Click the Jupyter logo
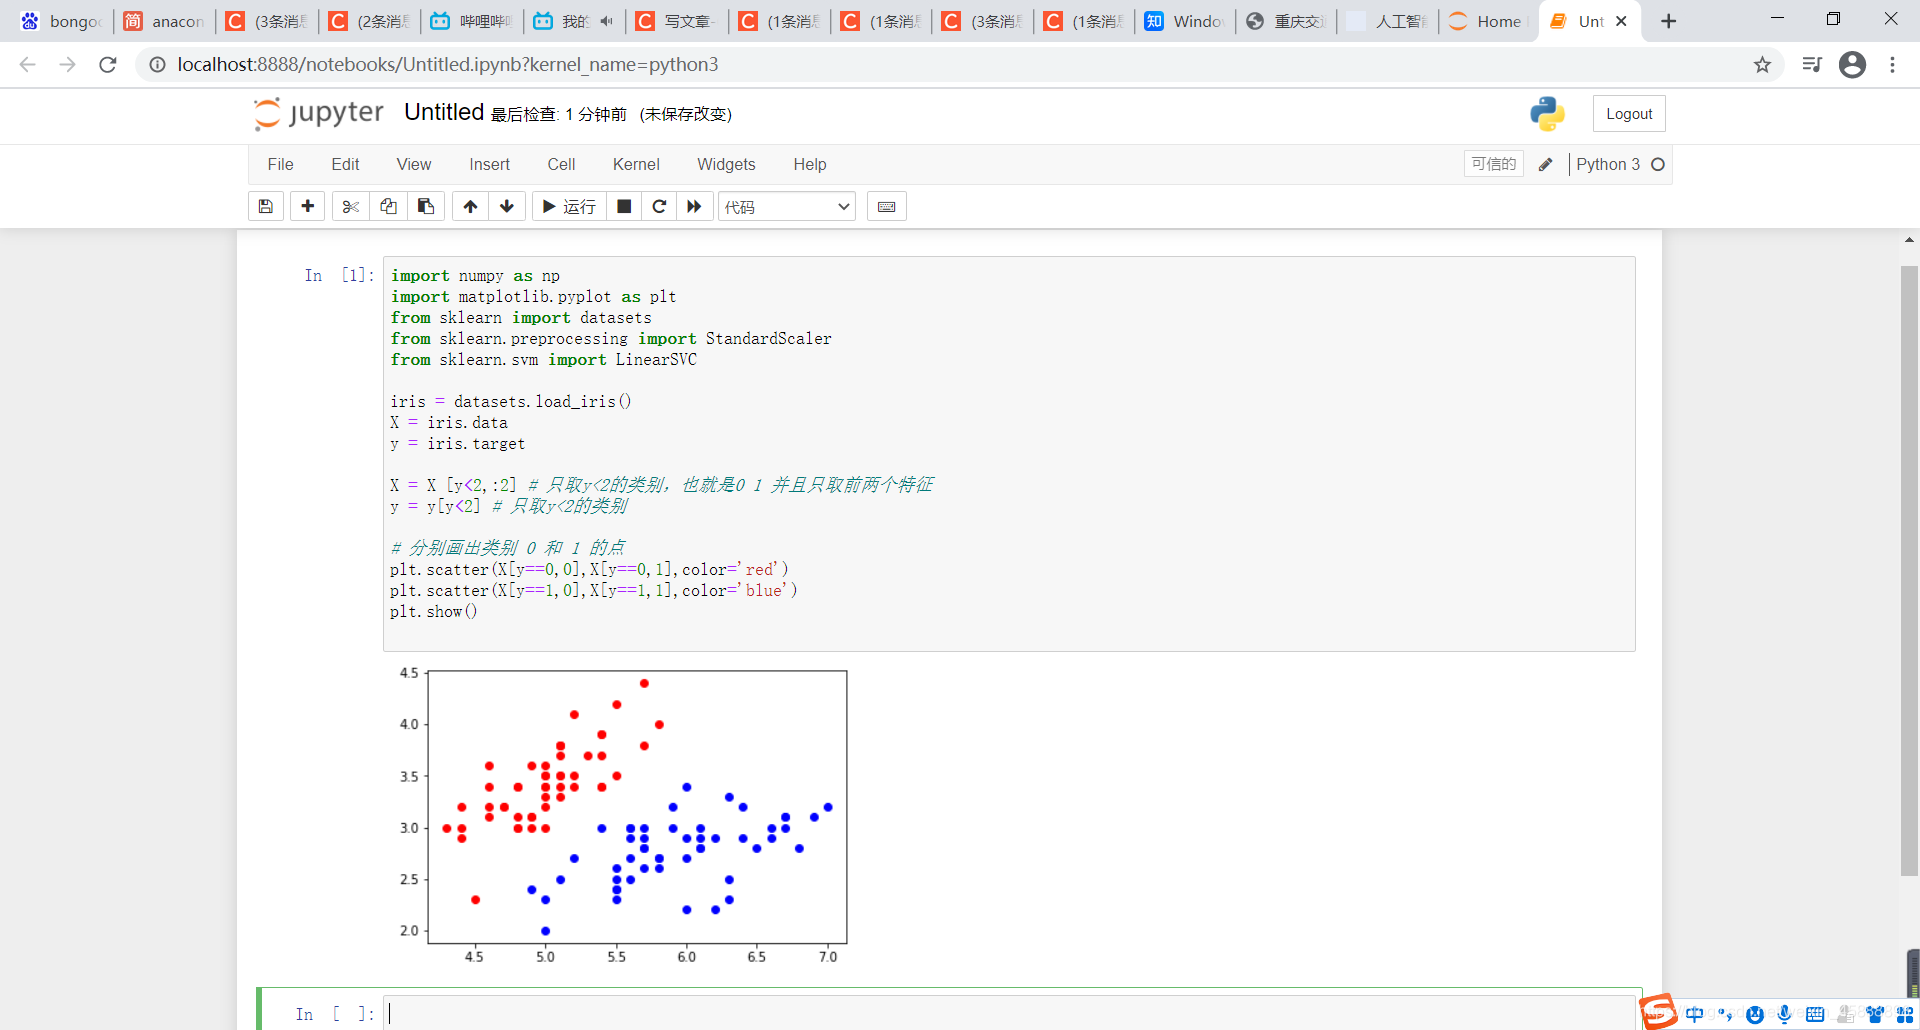This screenshot has width=1920, height=1030. pyautogui.click(x=319, y=113)
